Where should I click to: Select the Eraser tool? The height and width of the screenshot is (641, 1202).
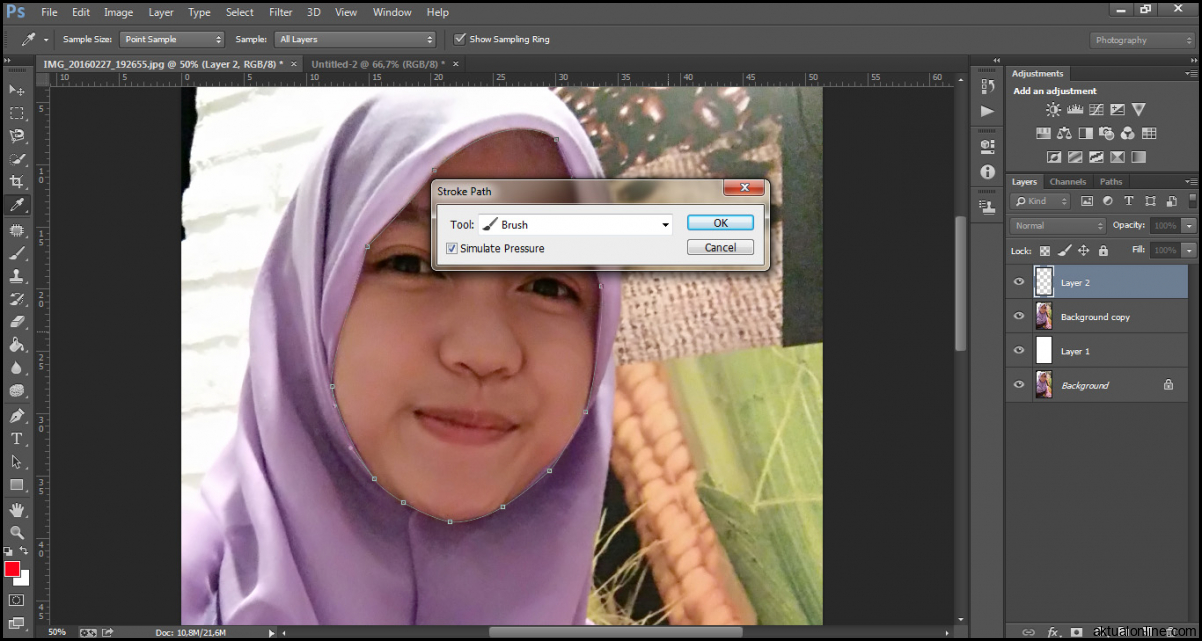coord(17,322)
